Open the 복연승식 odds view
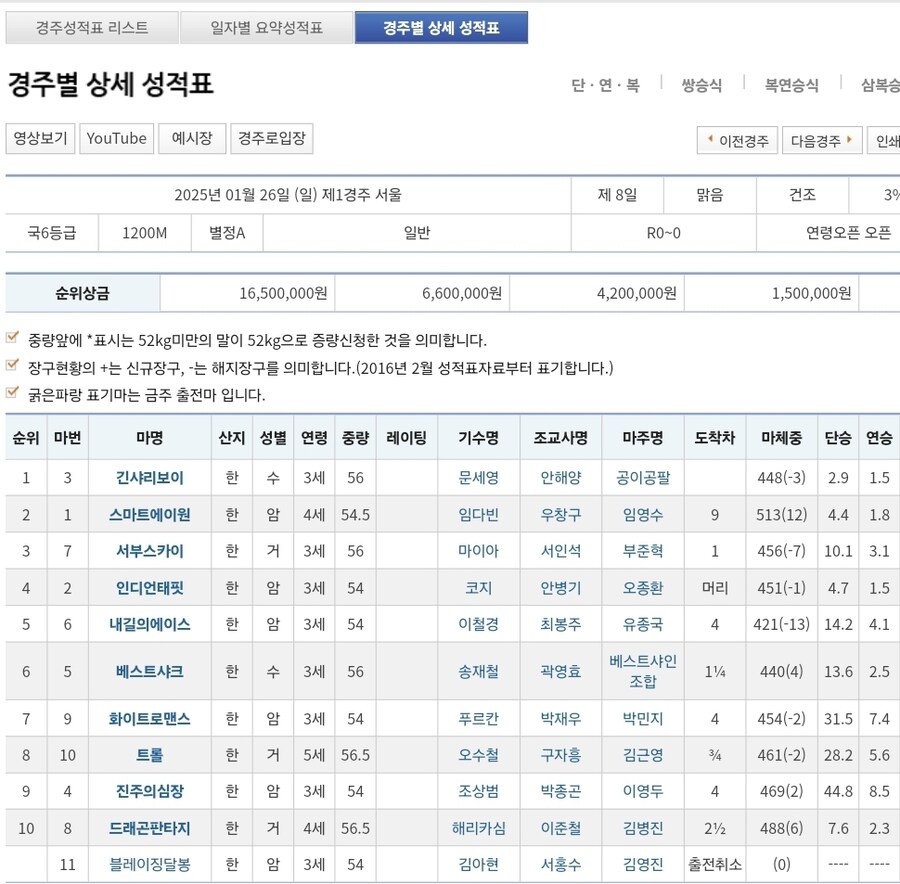This screenshot has height=884, width=900. click(x=789, y=86)
